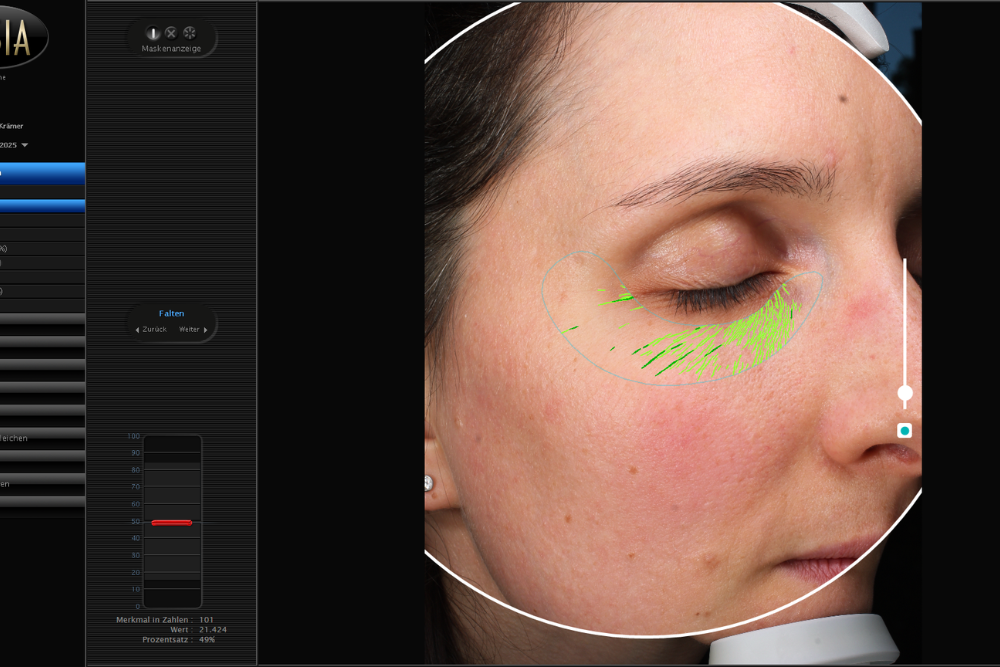This screenshot has width=1000, height=667.
Task: Click the left arrow beside Zurück
Action: [x=137, y=329]
